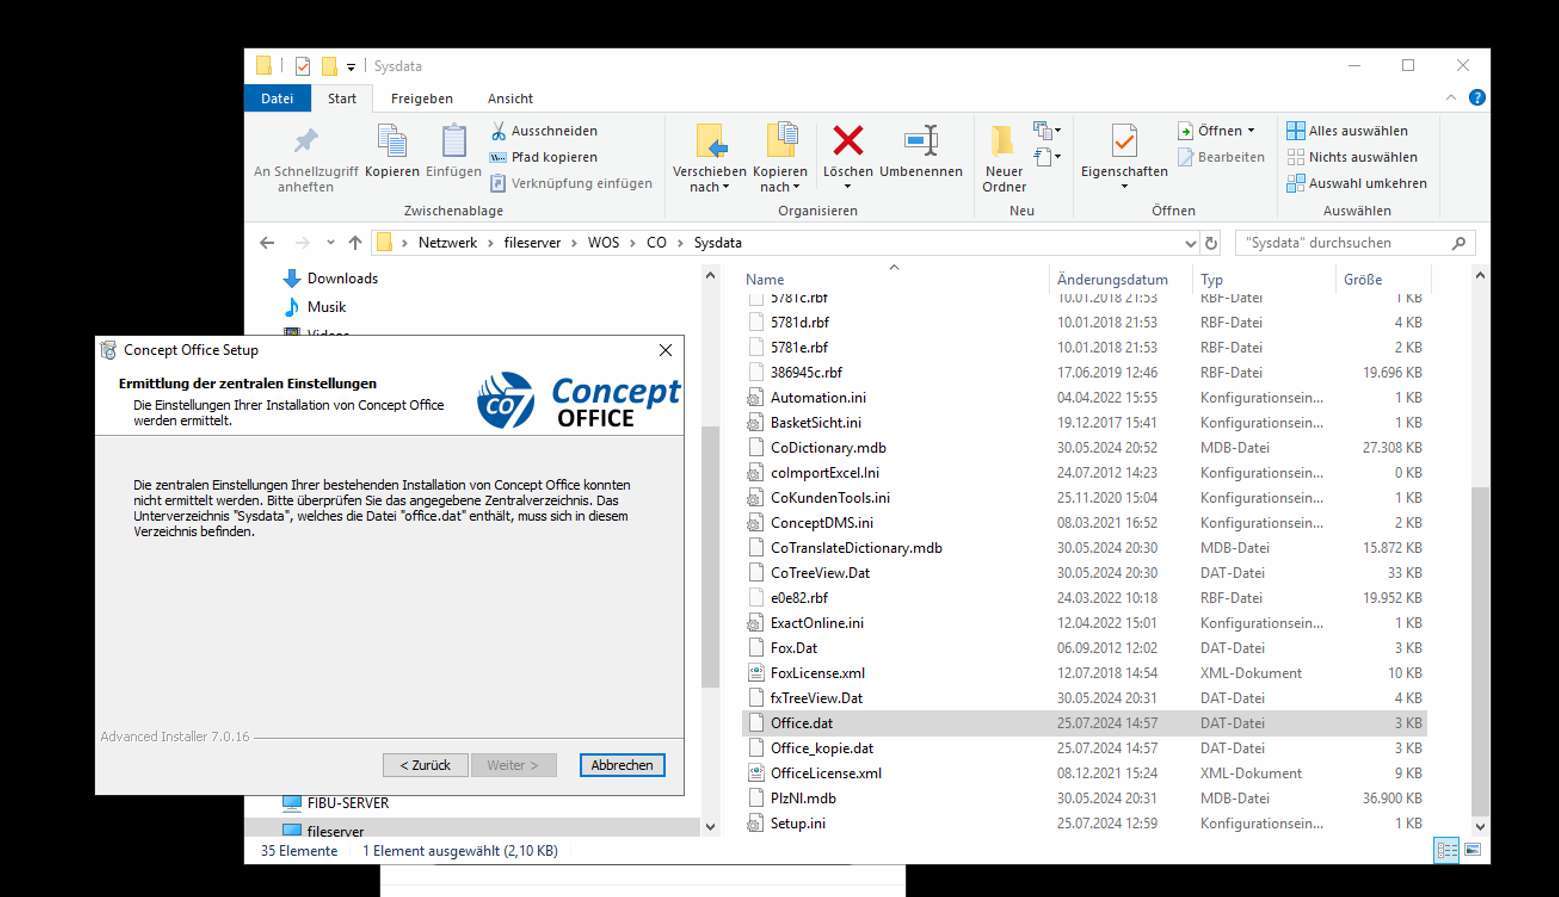Click the navigation pane scroll down arrow

710,827
